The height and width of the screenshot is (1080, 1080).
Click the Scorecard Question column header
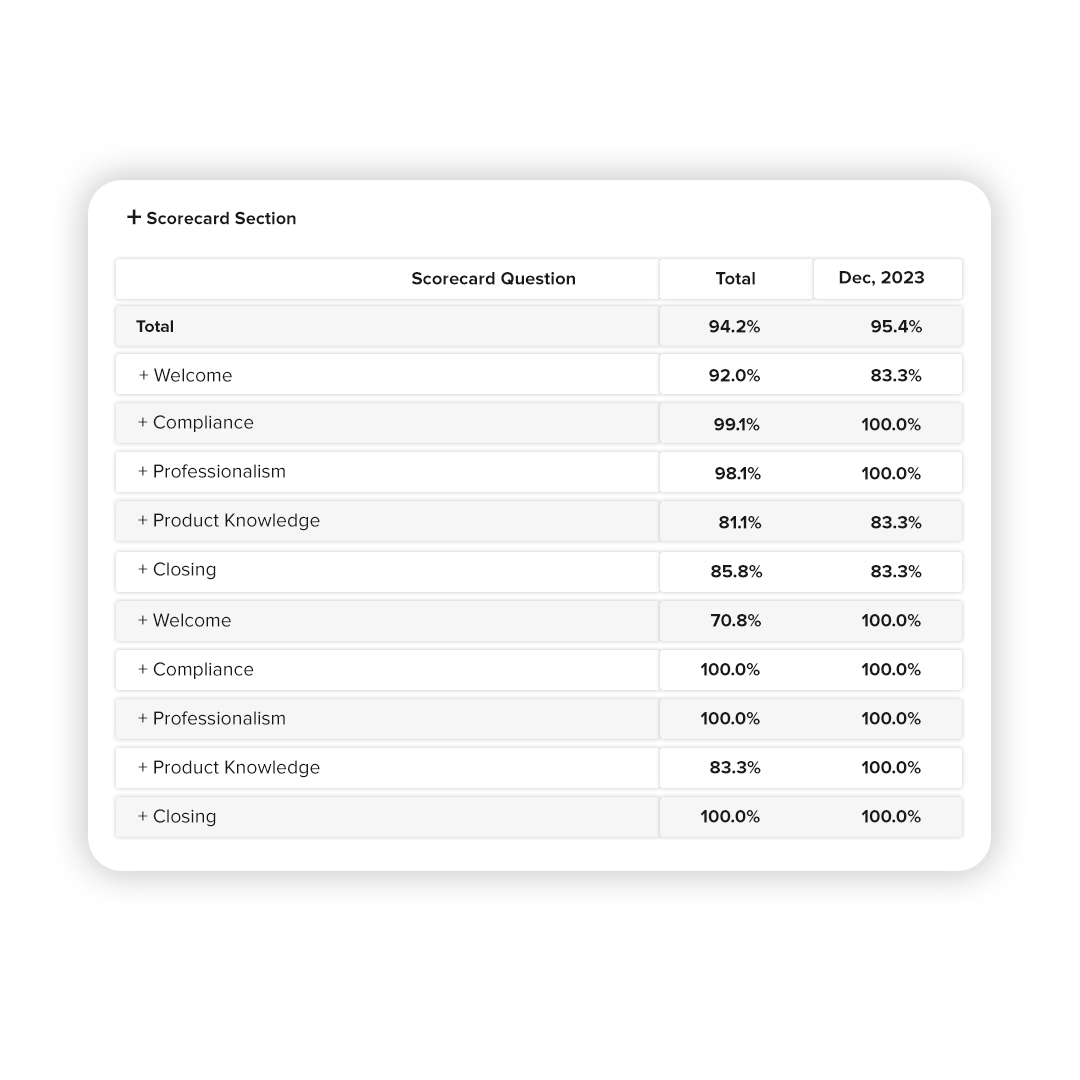pos(493,279)
